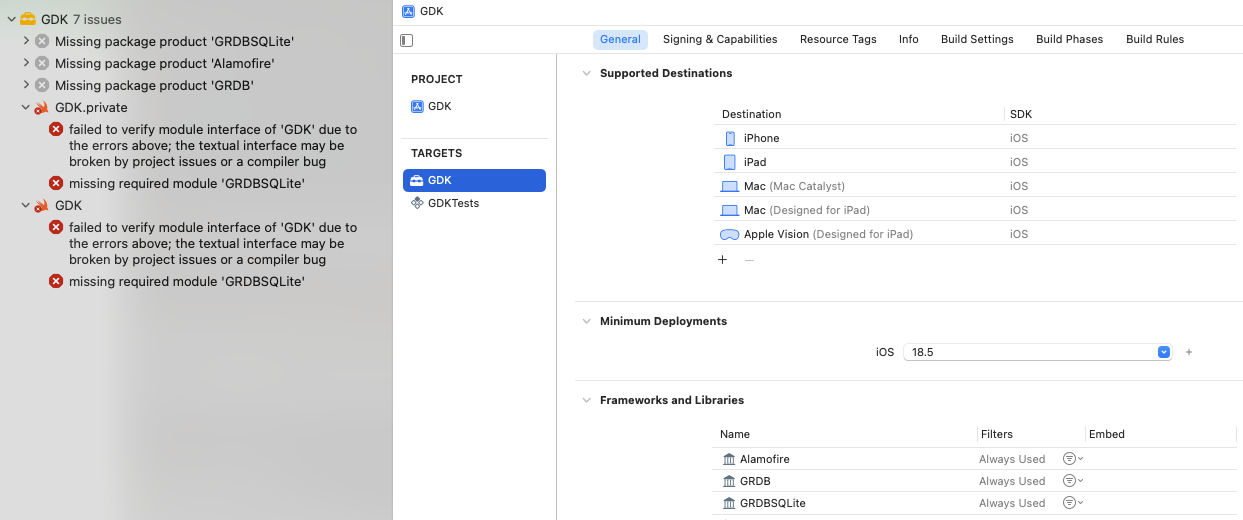Add a new supported destination
Screen dimensions: 1243x520
point(723,260)
